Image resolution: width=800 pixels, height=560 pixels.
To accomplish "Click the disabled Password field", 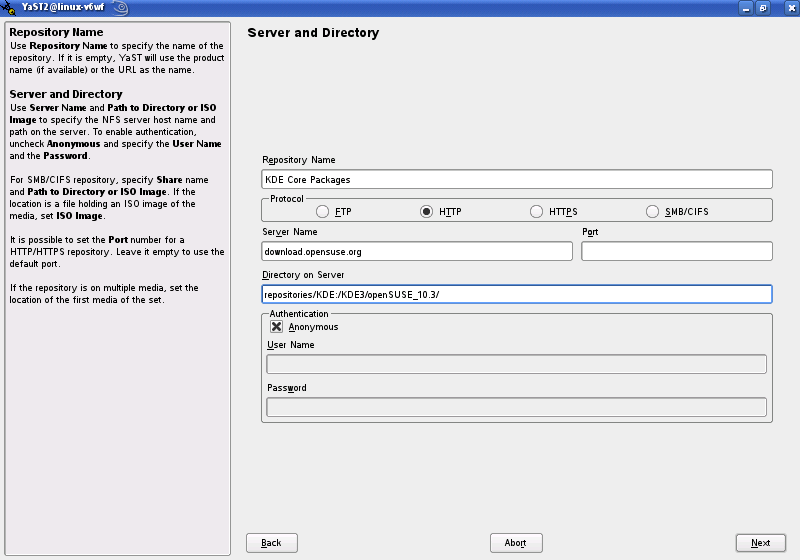I will pyautogui.click(x=516, y=407).
